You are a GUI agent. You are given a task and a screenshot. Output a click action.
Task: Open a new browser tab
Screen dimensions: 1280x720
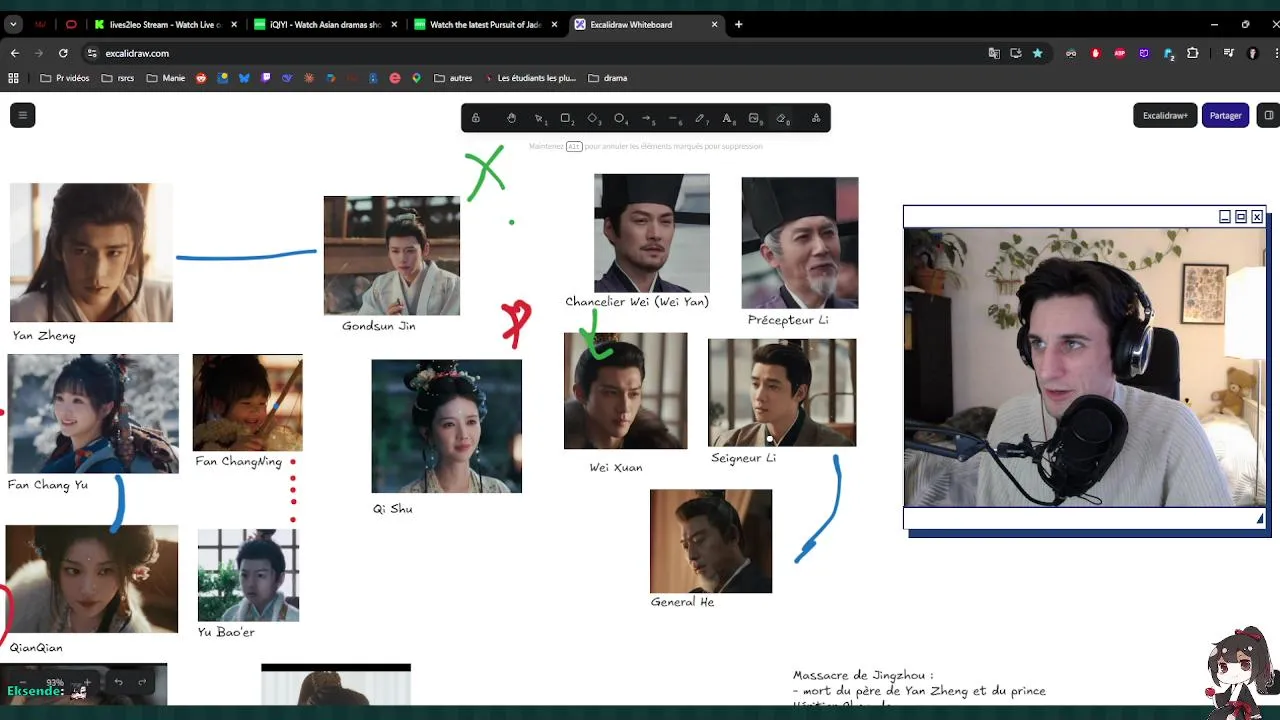click(738, 24)
